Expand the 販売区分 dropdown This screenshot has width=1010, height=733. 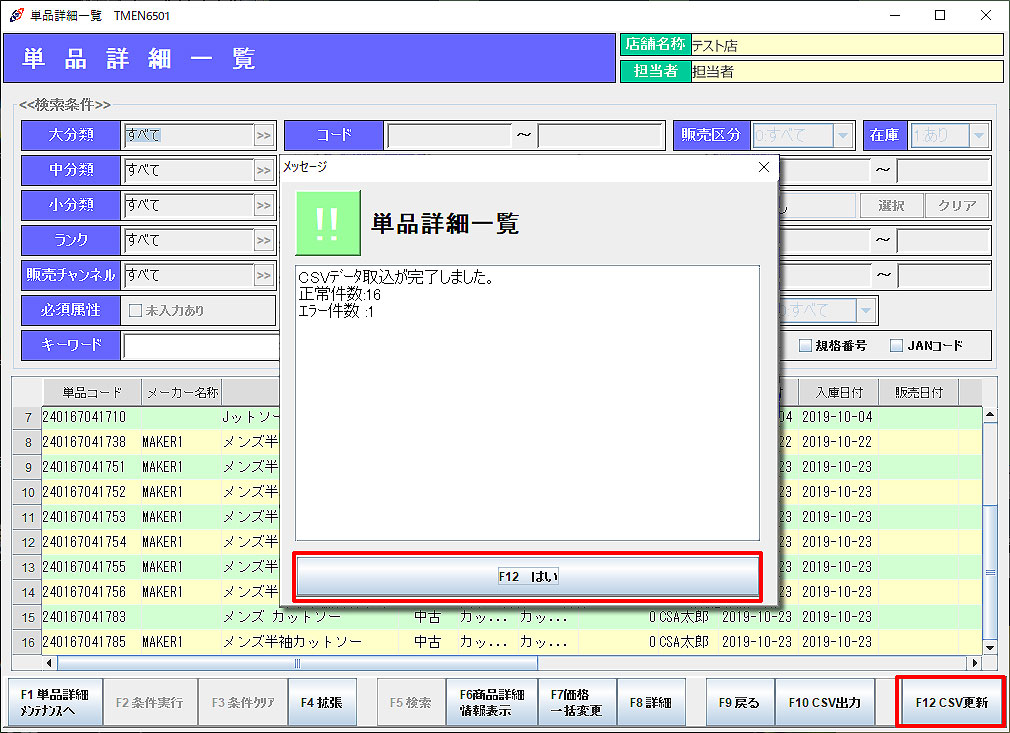coord(843,136)
